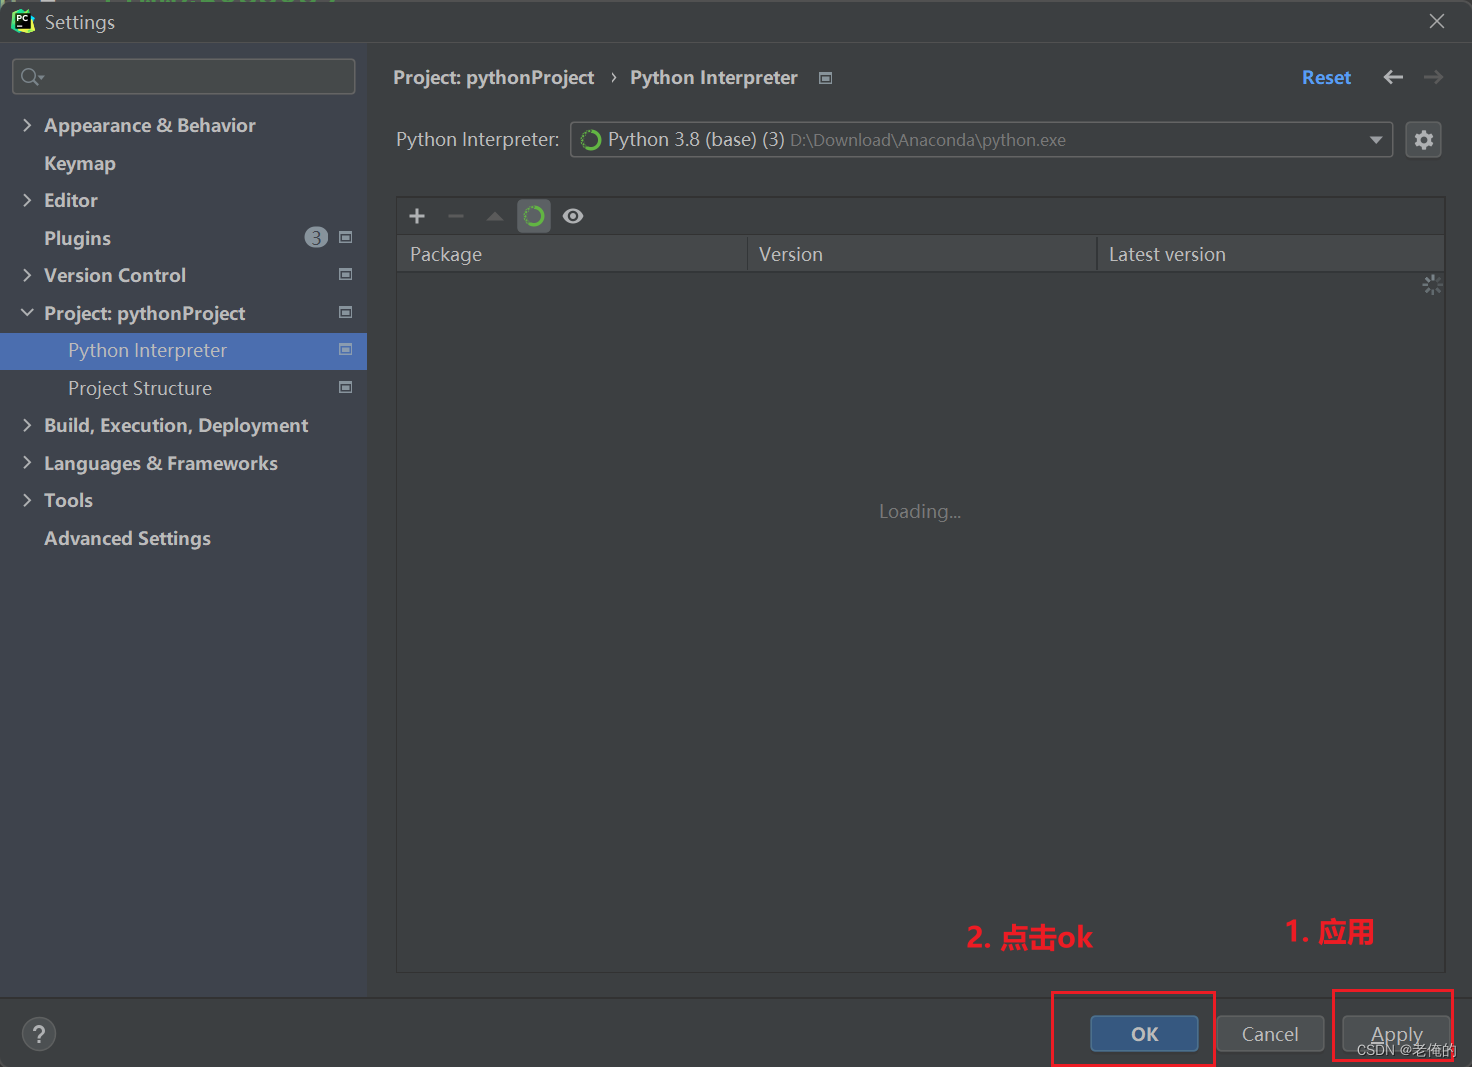Select Python Interpreter in the tree
The image size is (1472, 1067).
(x=183, y=351)
